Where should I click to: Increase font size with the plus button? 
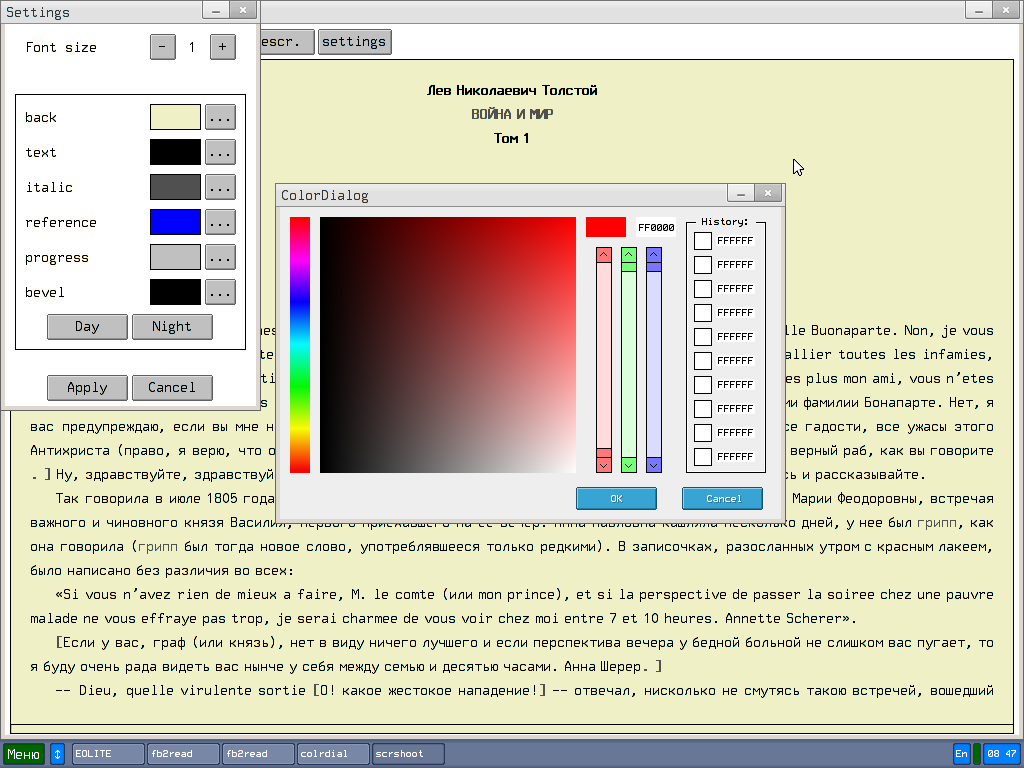point(222,47)
